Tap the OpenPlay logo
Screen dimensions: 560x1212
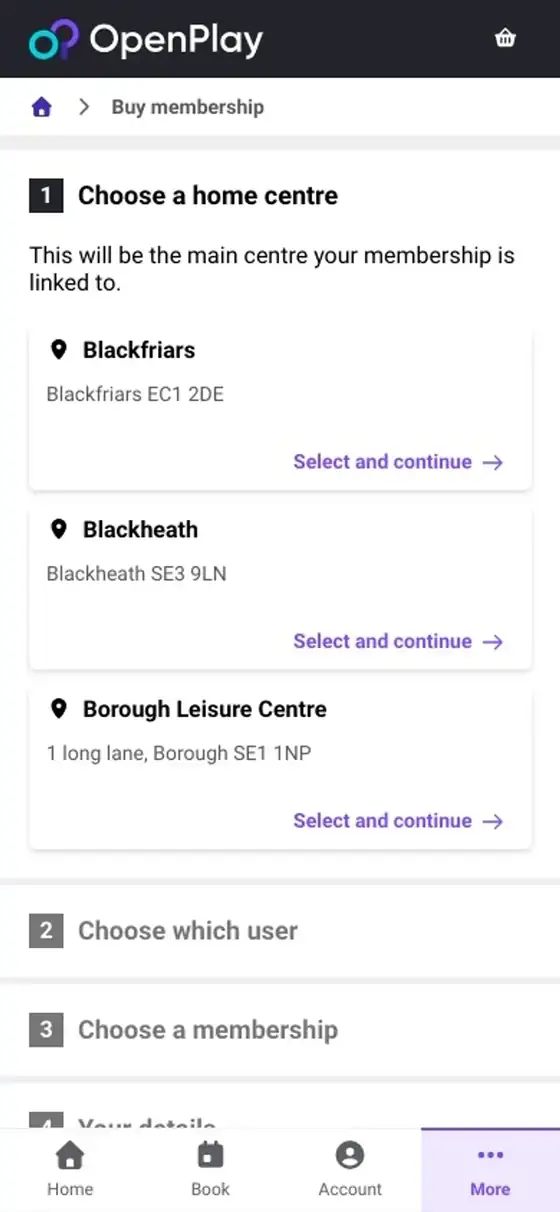[x=145, y=39]
